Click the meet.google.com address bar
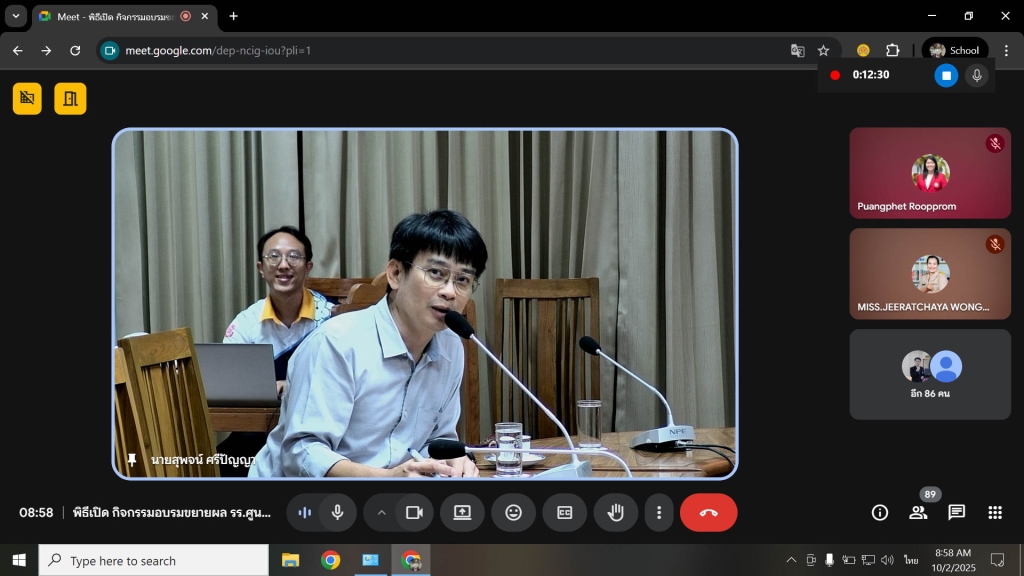1024x576 pixels. click(450, 50)
